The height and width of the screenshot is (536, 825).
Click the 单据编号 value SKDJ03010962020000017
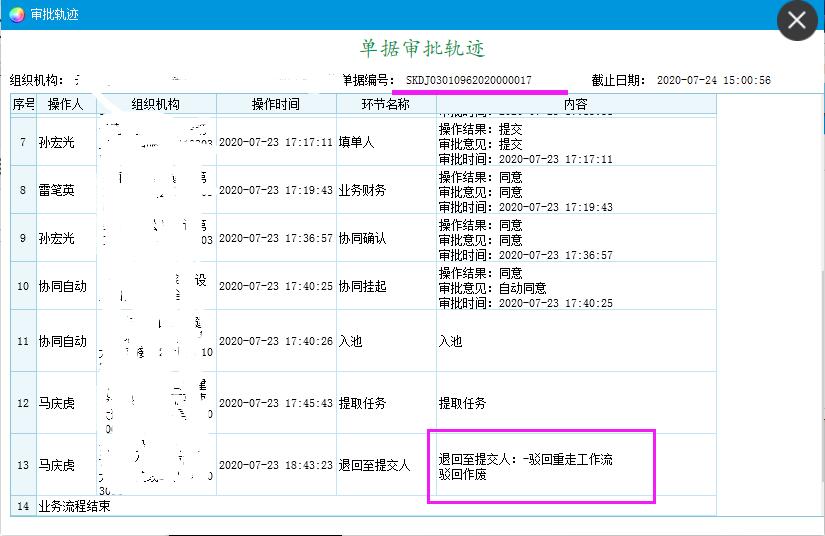(x=468, y=80)
